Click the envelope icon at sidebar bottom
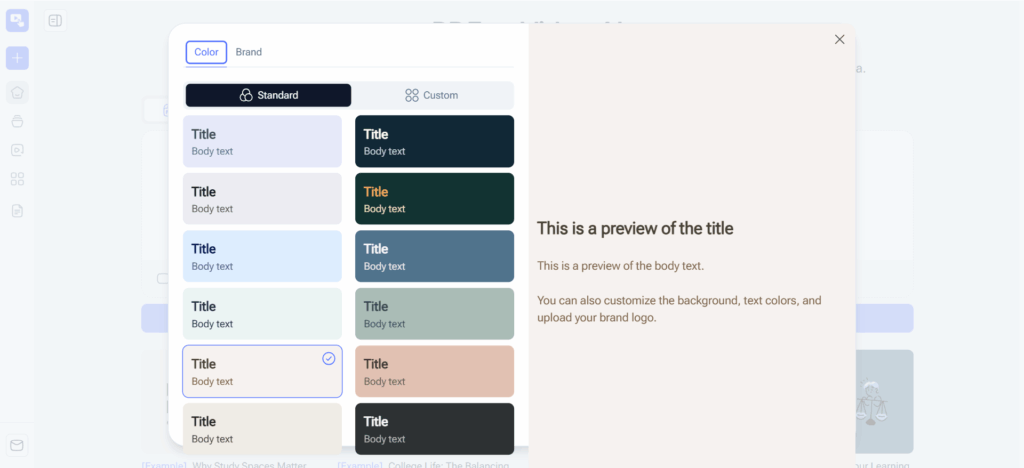1024x468 pixels. [17, 445]
